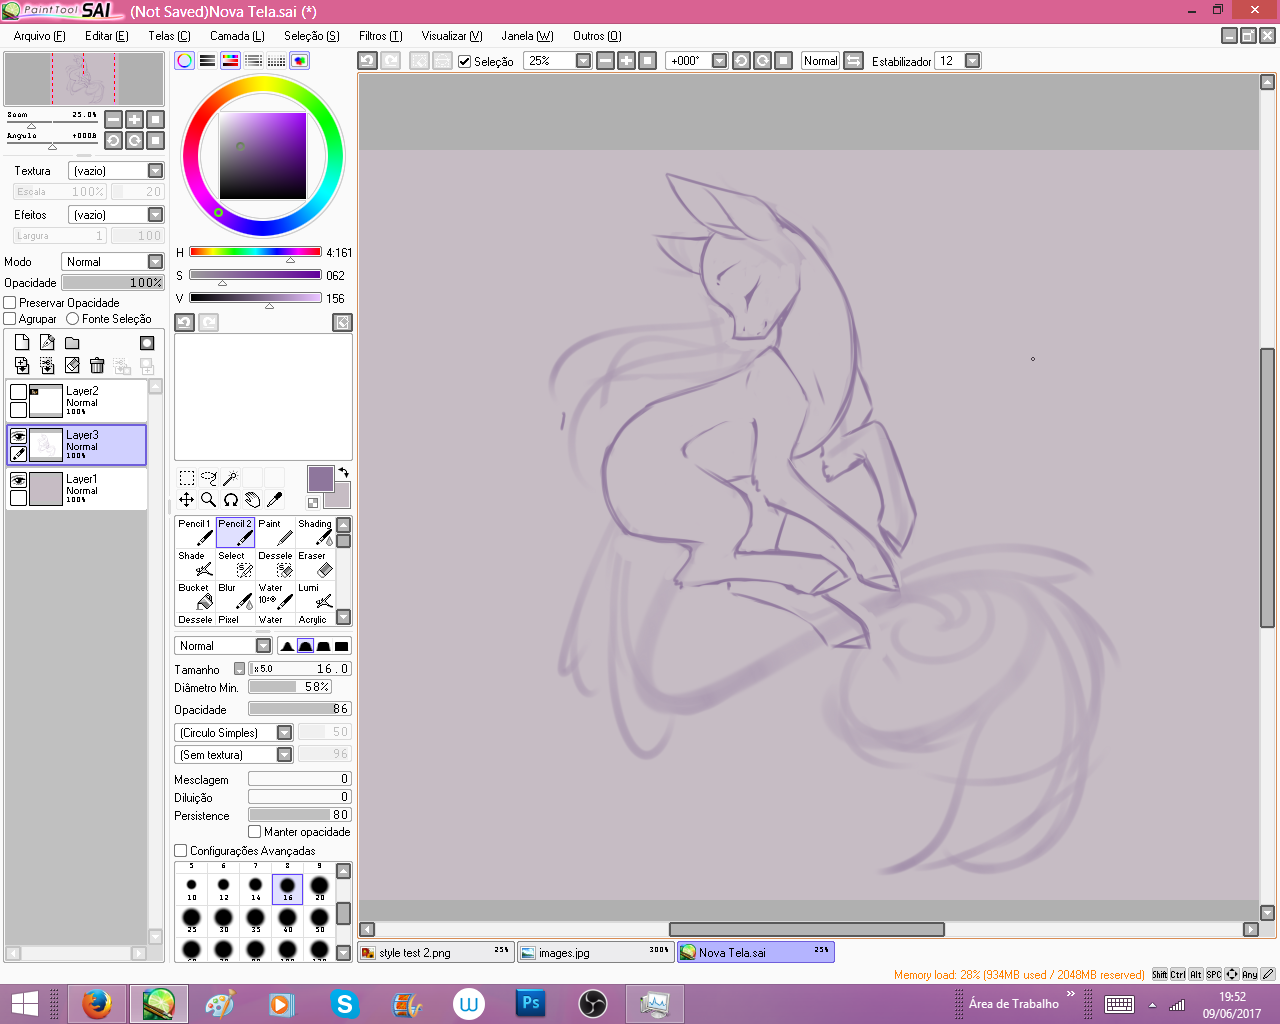Check the Agrupar option
Screen dimensions: 1280x1024
[x=10, y=319]
